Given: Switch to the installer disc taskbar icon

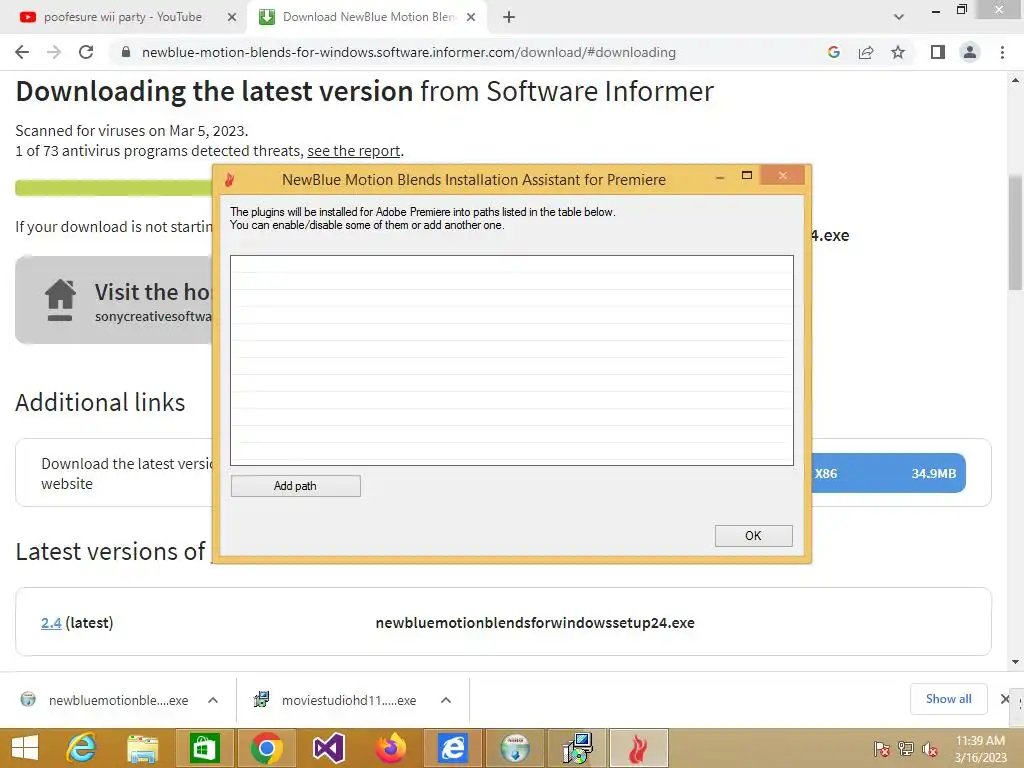Looking at the screenshot, I should tap(515, 748).
